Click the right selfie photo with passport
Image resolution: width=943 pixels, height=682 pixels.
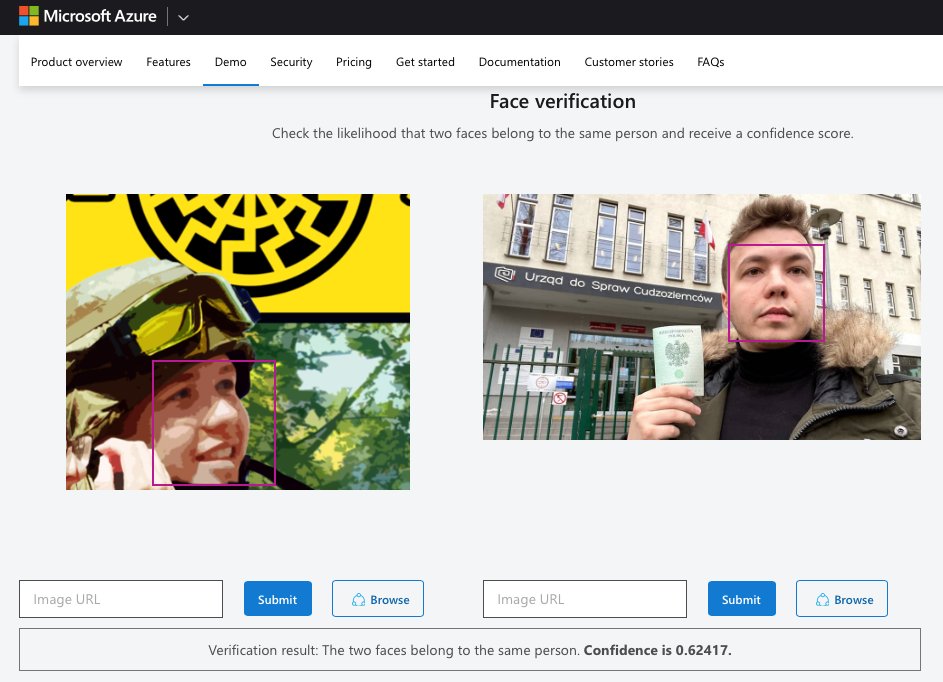[x=702, y=317]
